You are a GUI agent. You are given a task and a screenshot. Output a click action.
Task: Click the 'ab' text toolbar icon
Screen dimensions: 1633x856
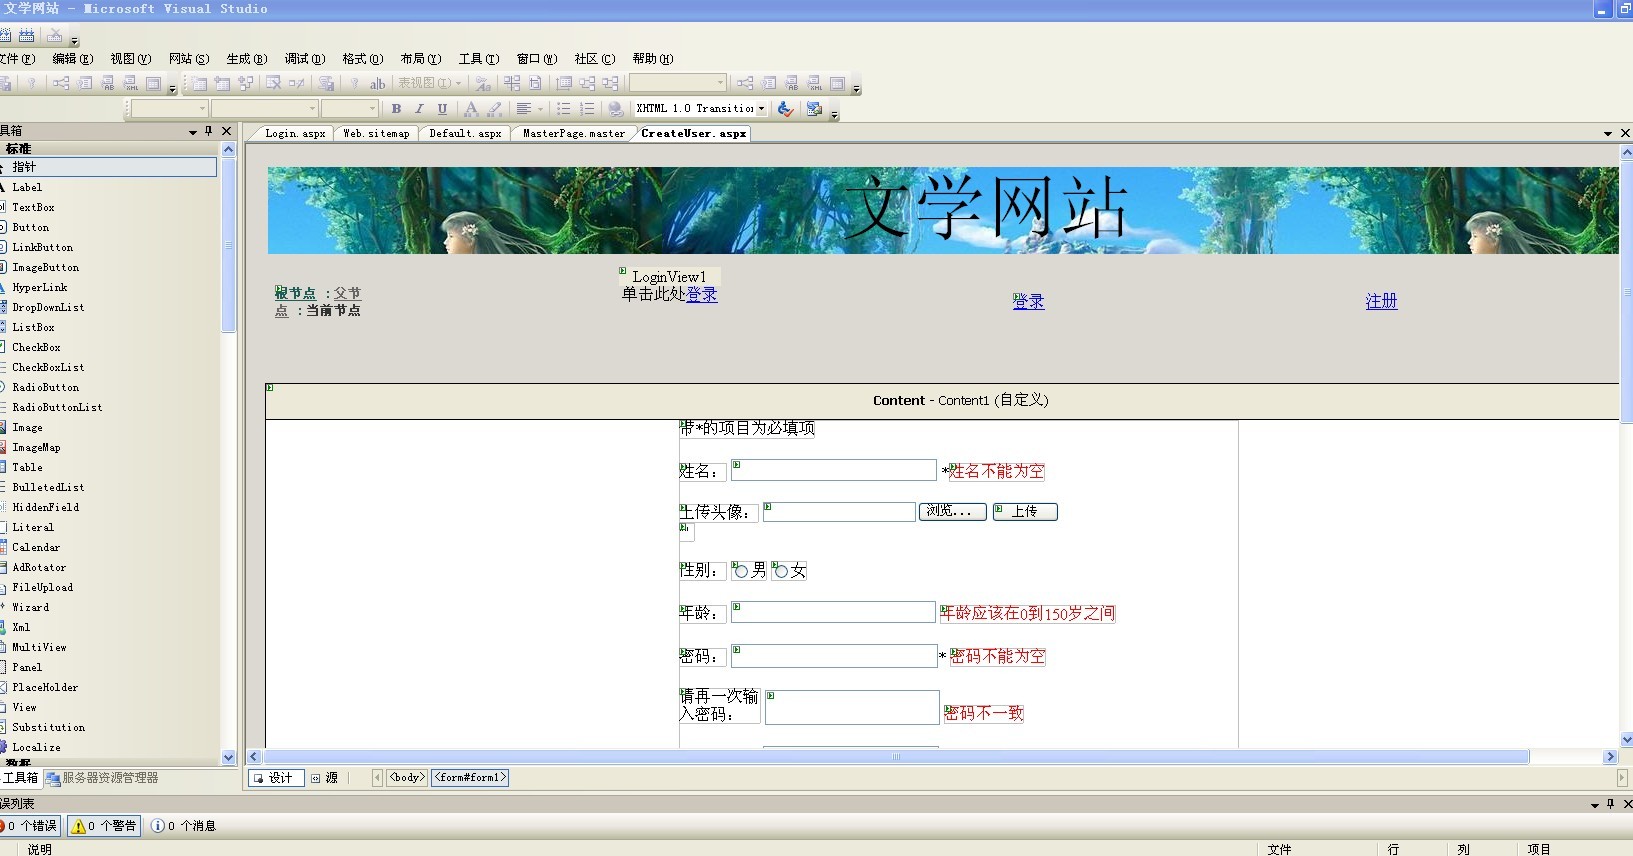pyautogui.click(x=377, y=84)
